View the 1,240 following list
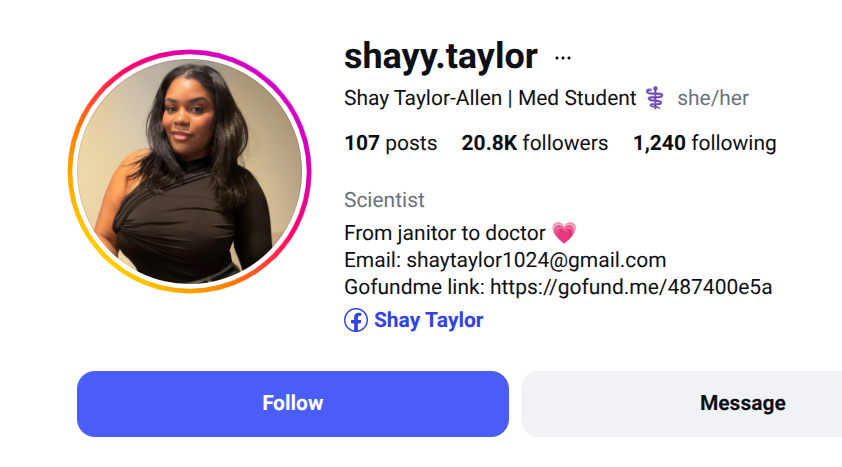 point(705,143)
